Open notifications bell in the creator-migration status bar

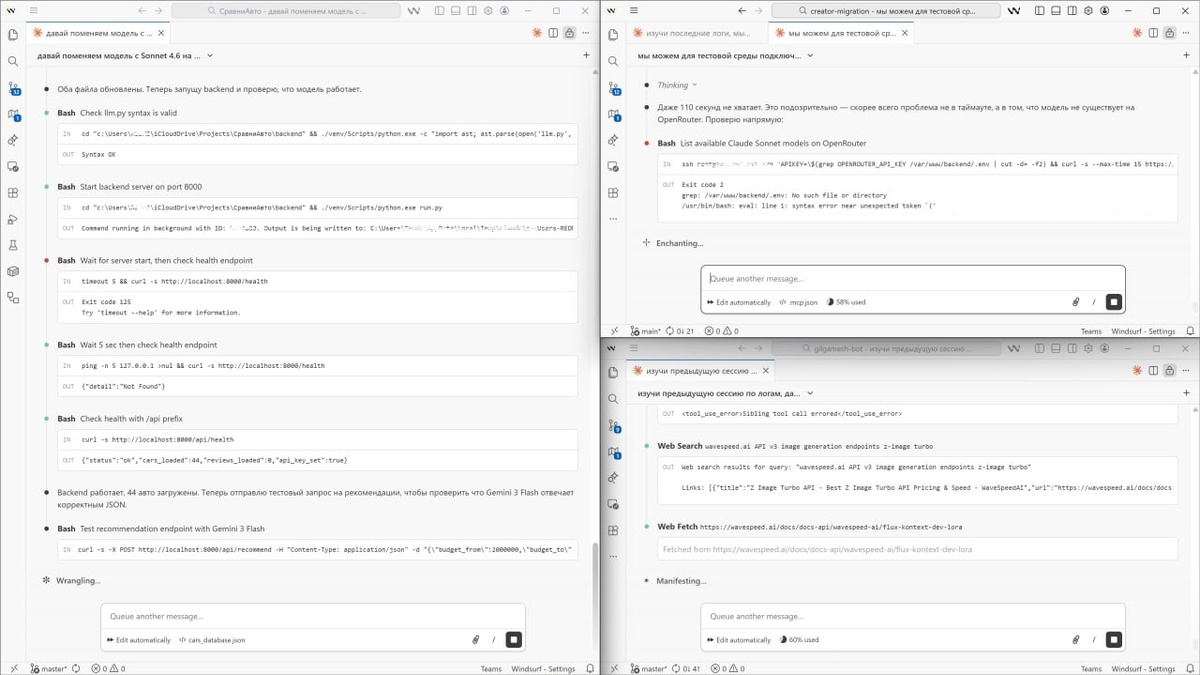1190,331
